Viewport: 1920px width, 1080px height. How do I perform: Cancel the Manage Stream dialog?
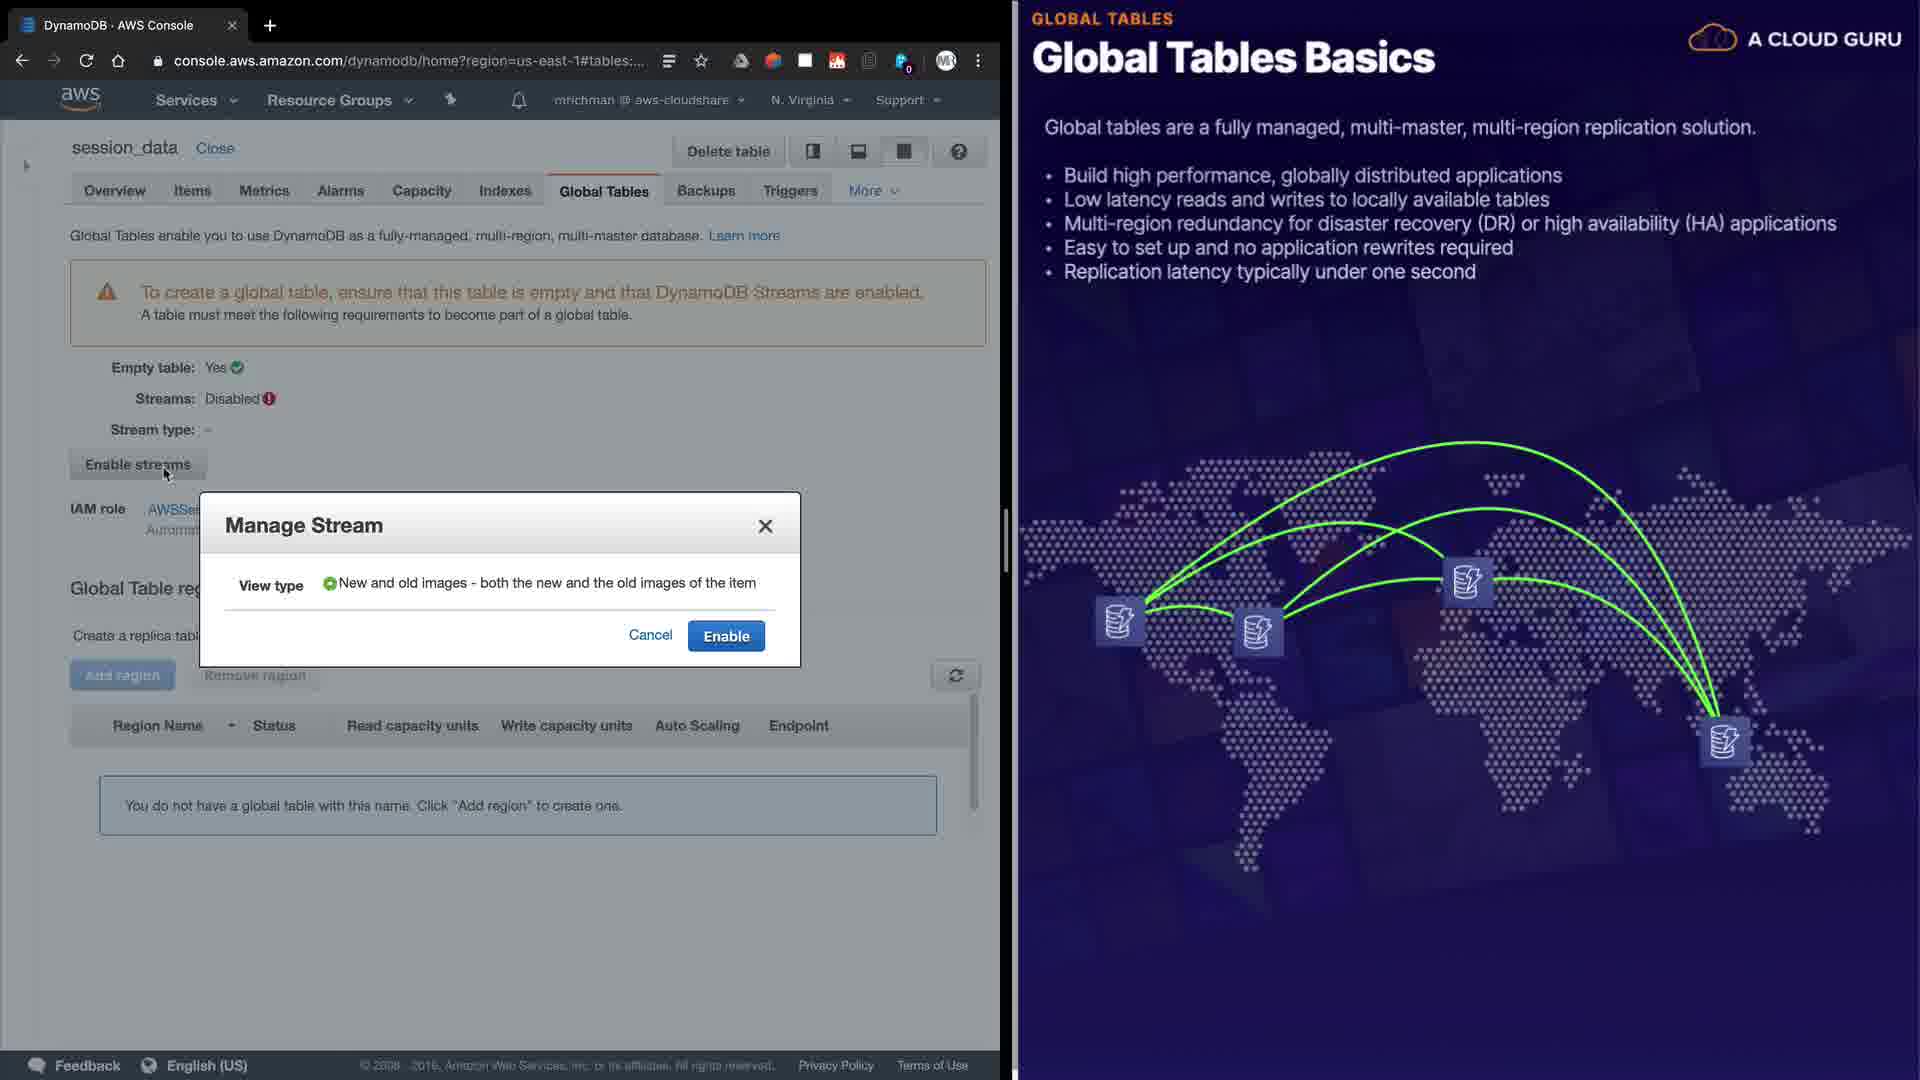650,635
